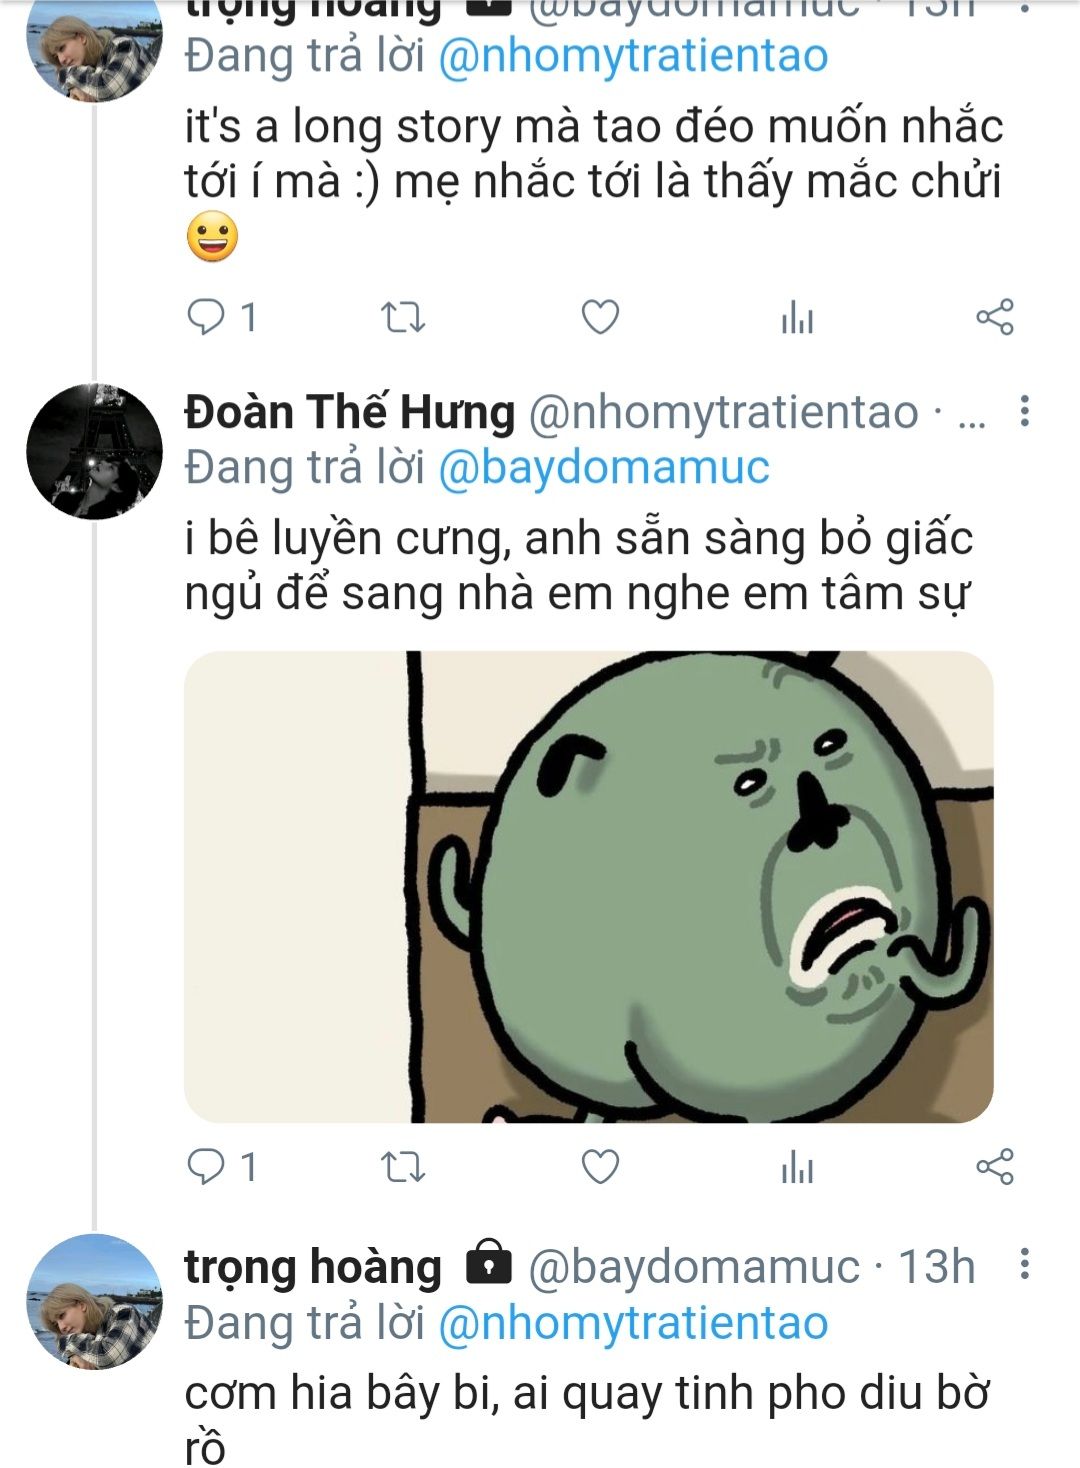Open more options on Đoàn Thế Hưng's tweet
The height and width of the screenshot is (1468, 1080).
pyautogui.click(x=1024, y=411)
